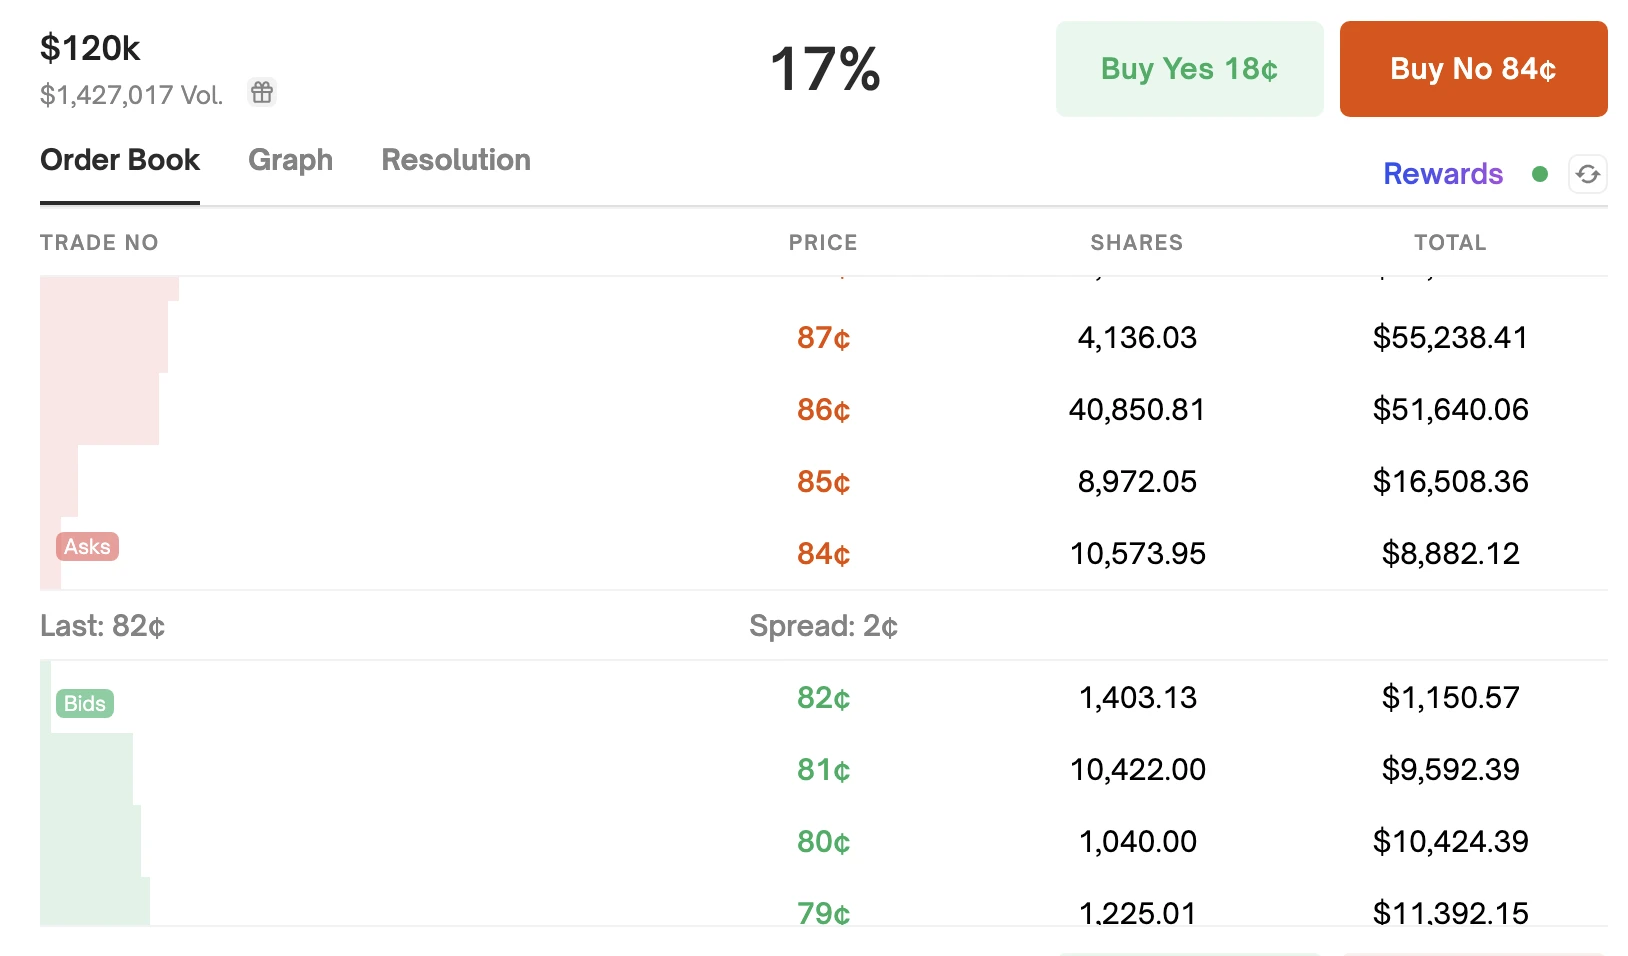Select the Order Book tab
1628x956 pixels.
pyautogui.click(x=120, y=160)
